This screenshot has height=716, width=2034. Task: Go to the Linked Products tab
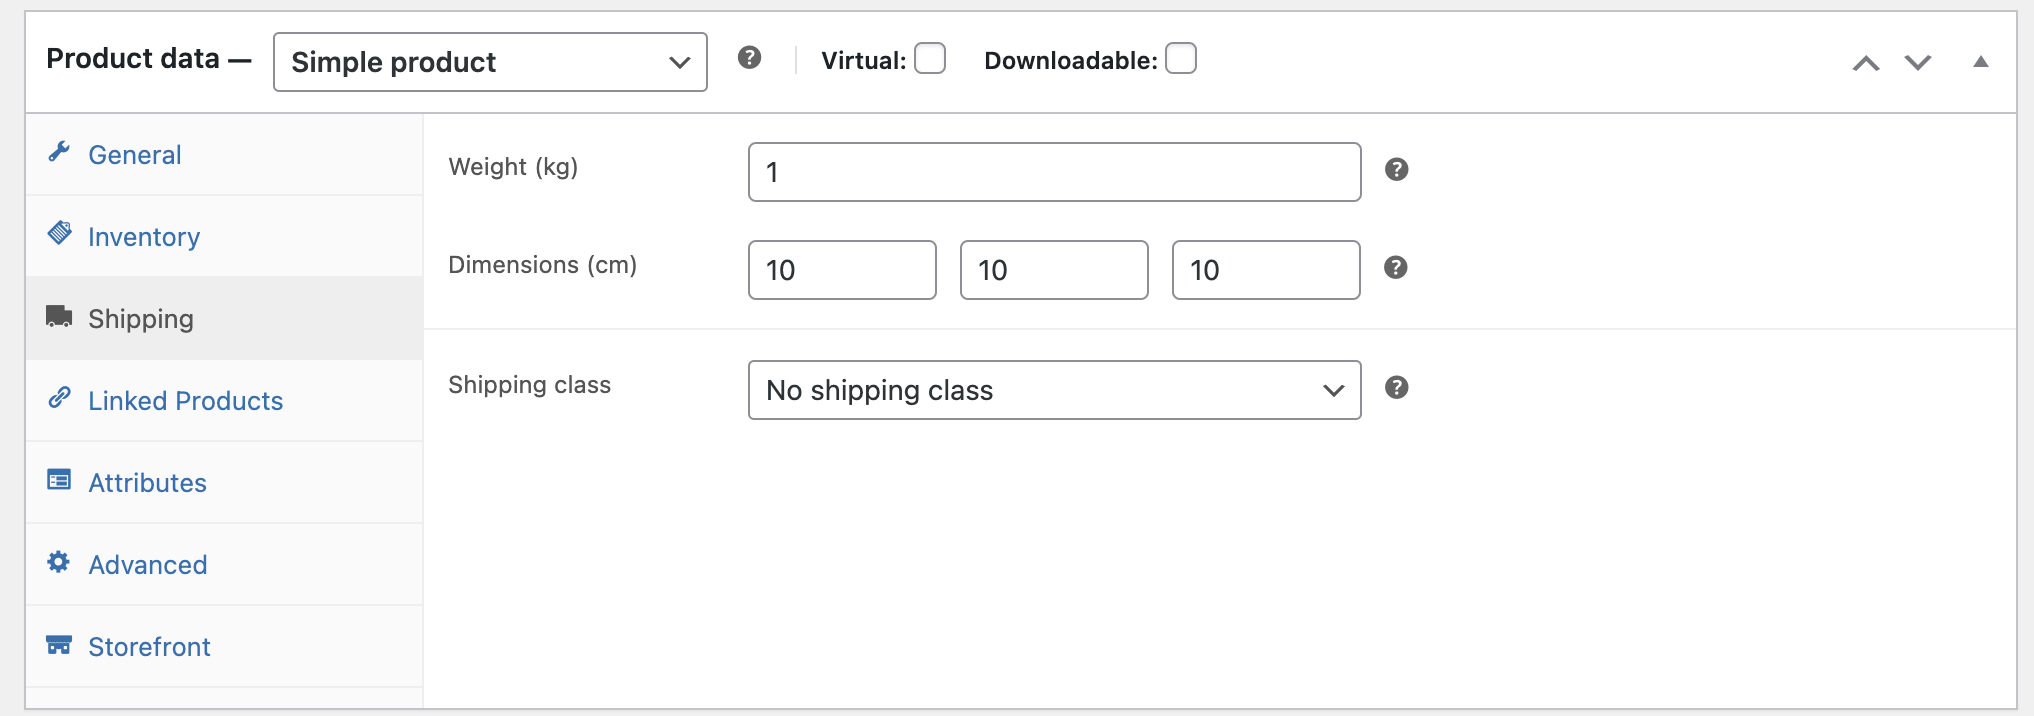pyautogui.click(x=186, y=400)
